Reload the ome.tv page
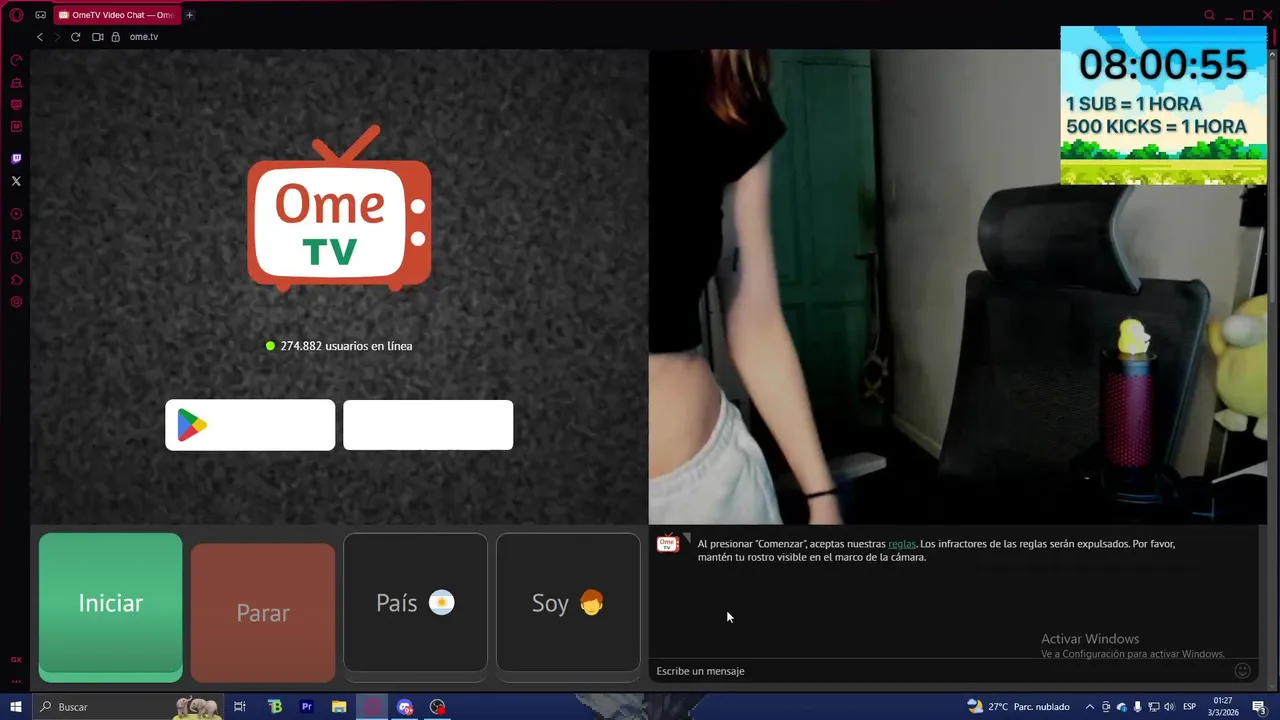1280x720 pixels. click(x=75, y=37)
